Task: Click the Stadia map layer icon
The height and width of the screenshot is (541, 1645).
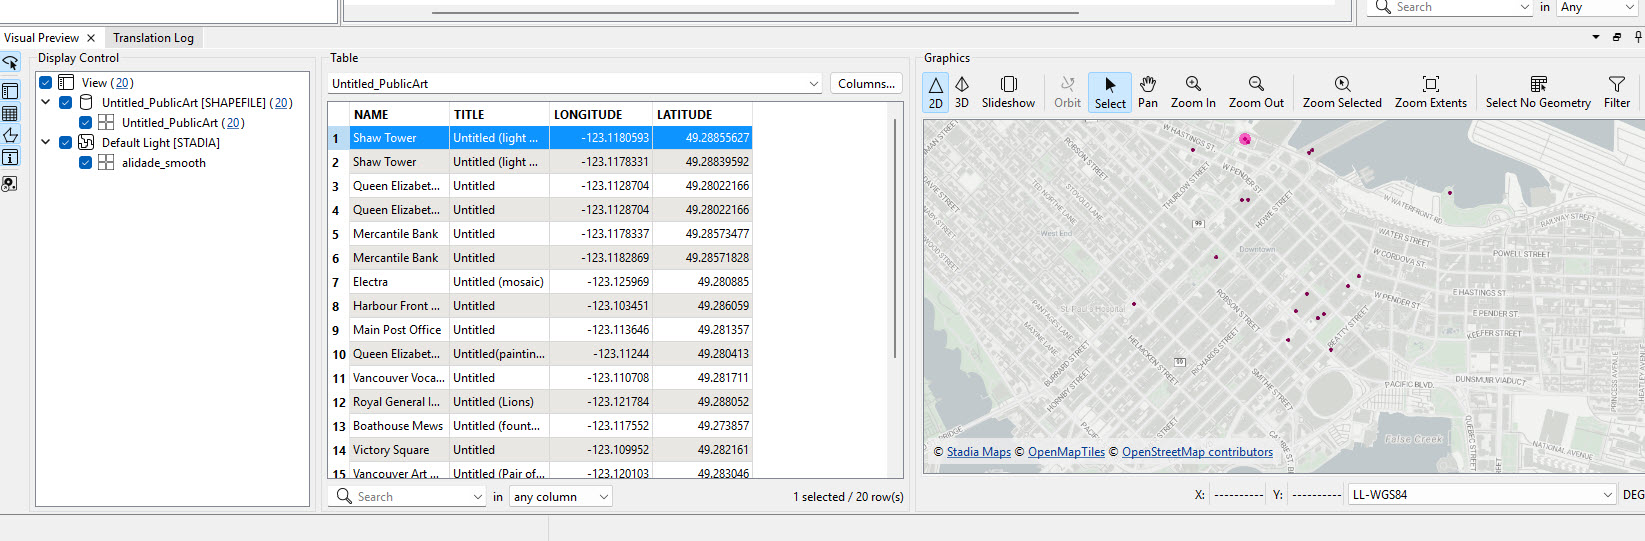Action: click(x=86, y=142)
